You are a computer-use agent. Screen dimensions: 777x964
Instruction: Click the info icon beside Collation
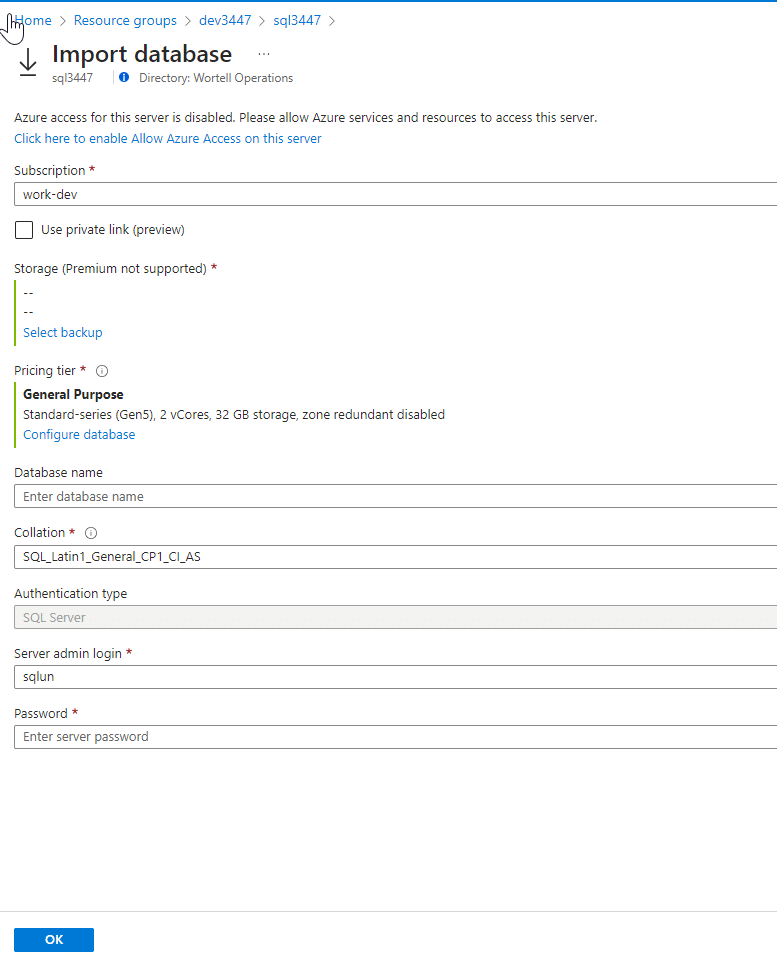pyautogui.click(x=91, y=532)
